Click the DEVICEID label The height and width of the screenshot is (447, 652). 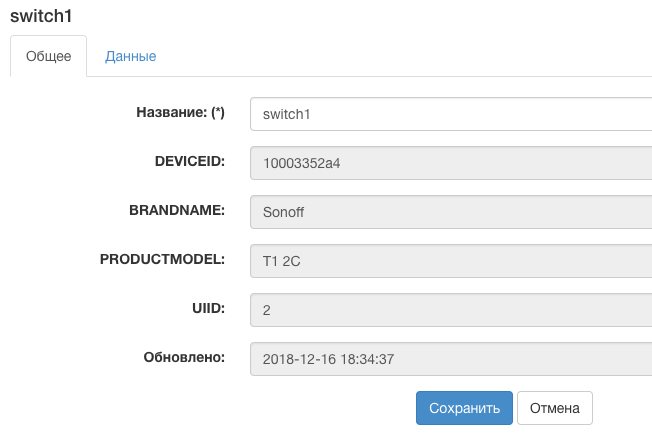point(189,161)
